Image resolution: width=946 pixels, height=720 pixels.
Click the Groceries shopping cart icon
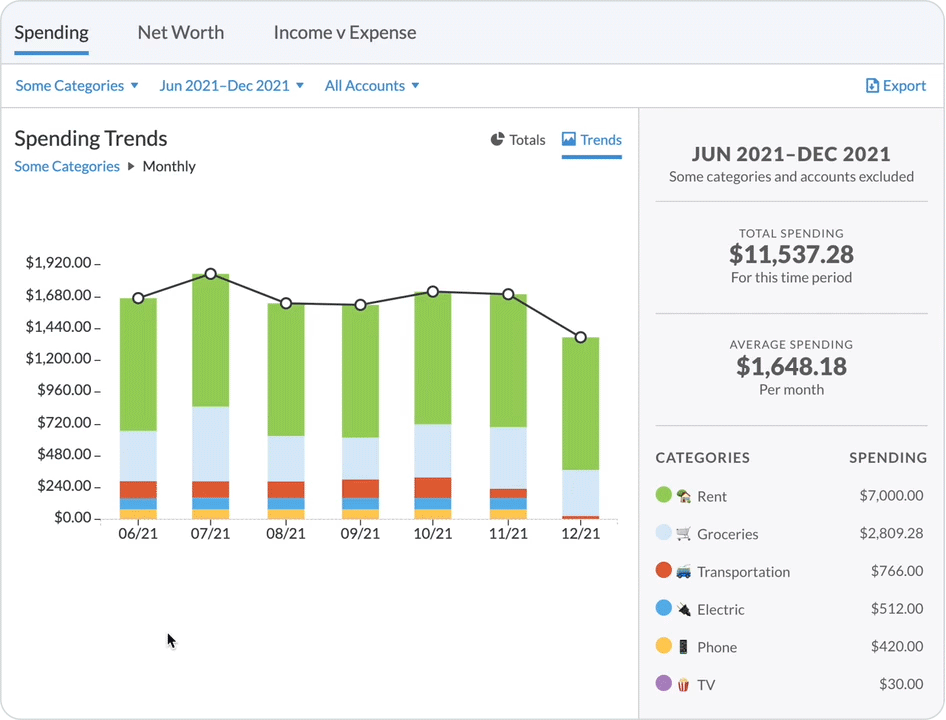coord(684,534)
